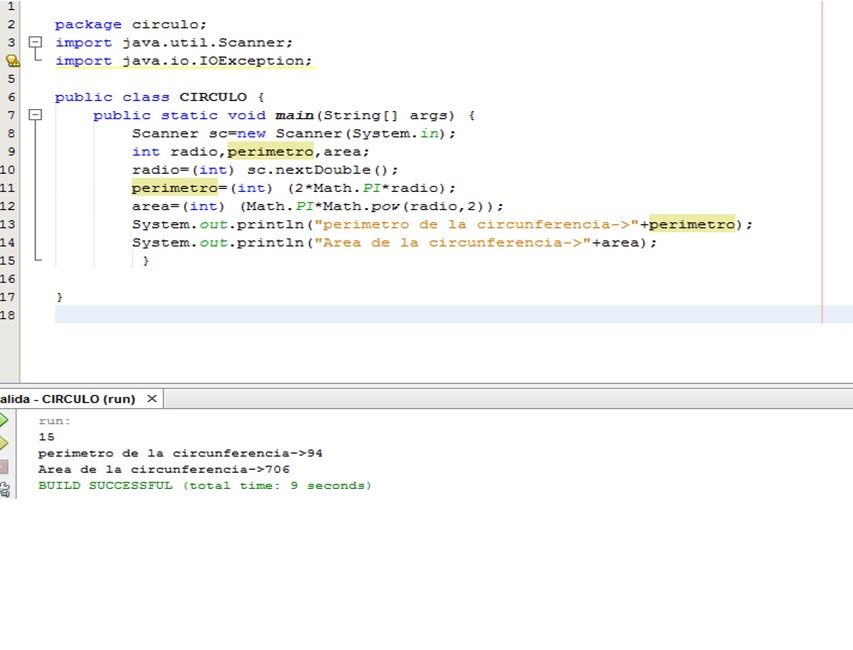Viewport: 853px width, 650px height.
Task: Select highlighted perimetro variable on line 9
Action: 270,151
